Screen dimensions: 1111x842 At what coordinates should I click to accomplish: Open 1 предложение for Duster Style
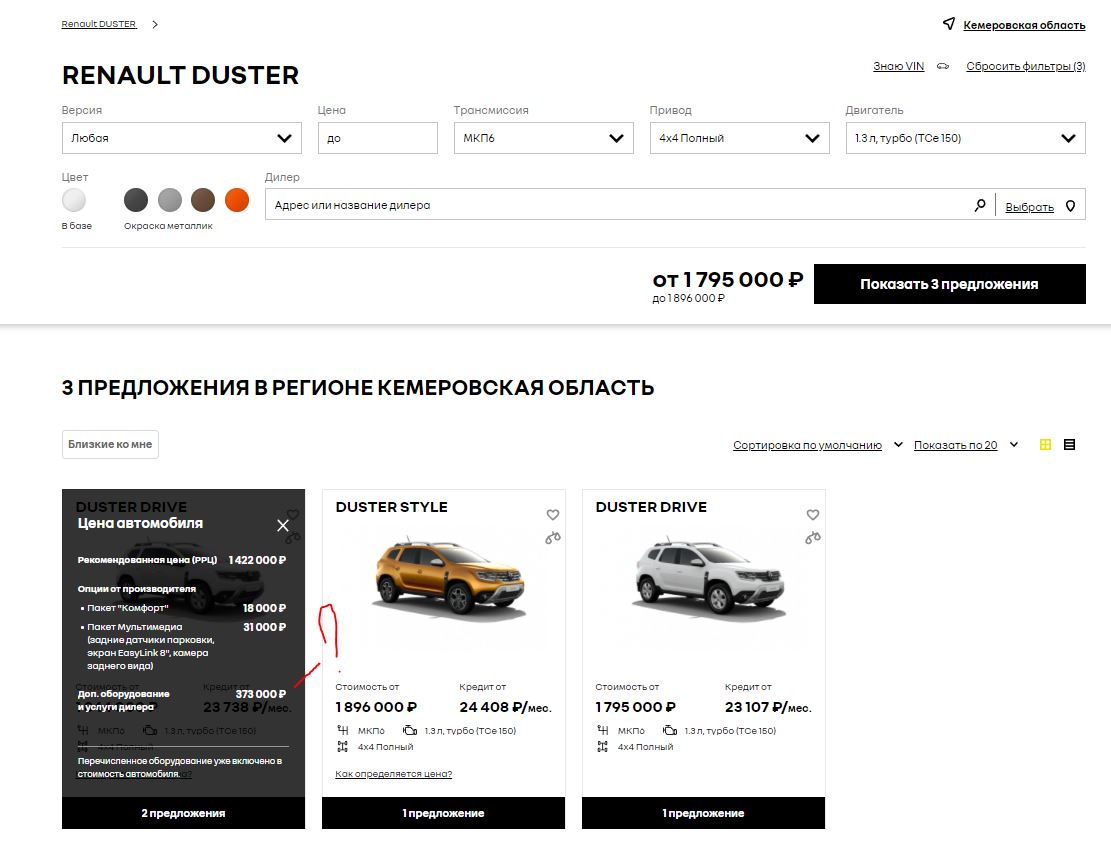point(444,813)
